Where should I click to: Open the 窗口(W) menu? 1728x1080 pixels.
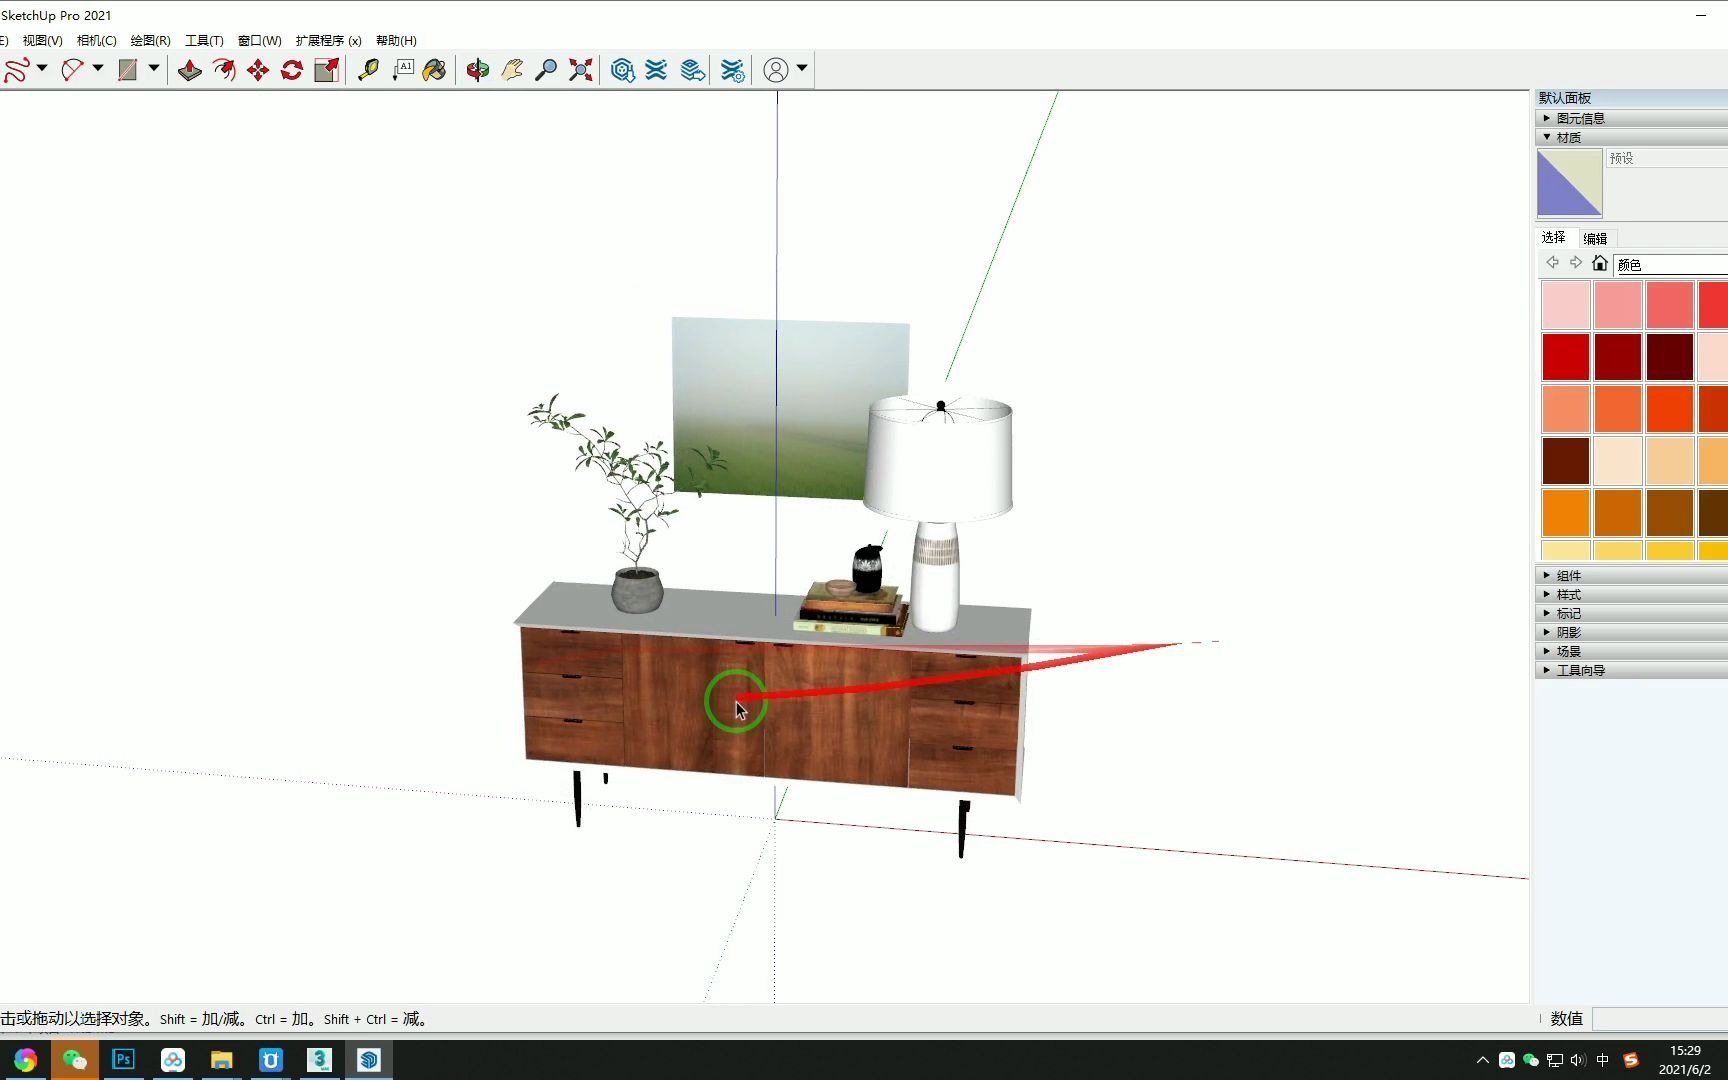pyautogui.click(x=258, y=40)
